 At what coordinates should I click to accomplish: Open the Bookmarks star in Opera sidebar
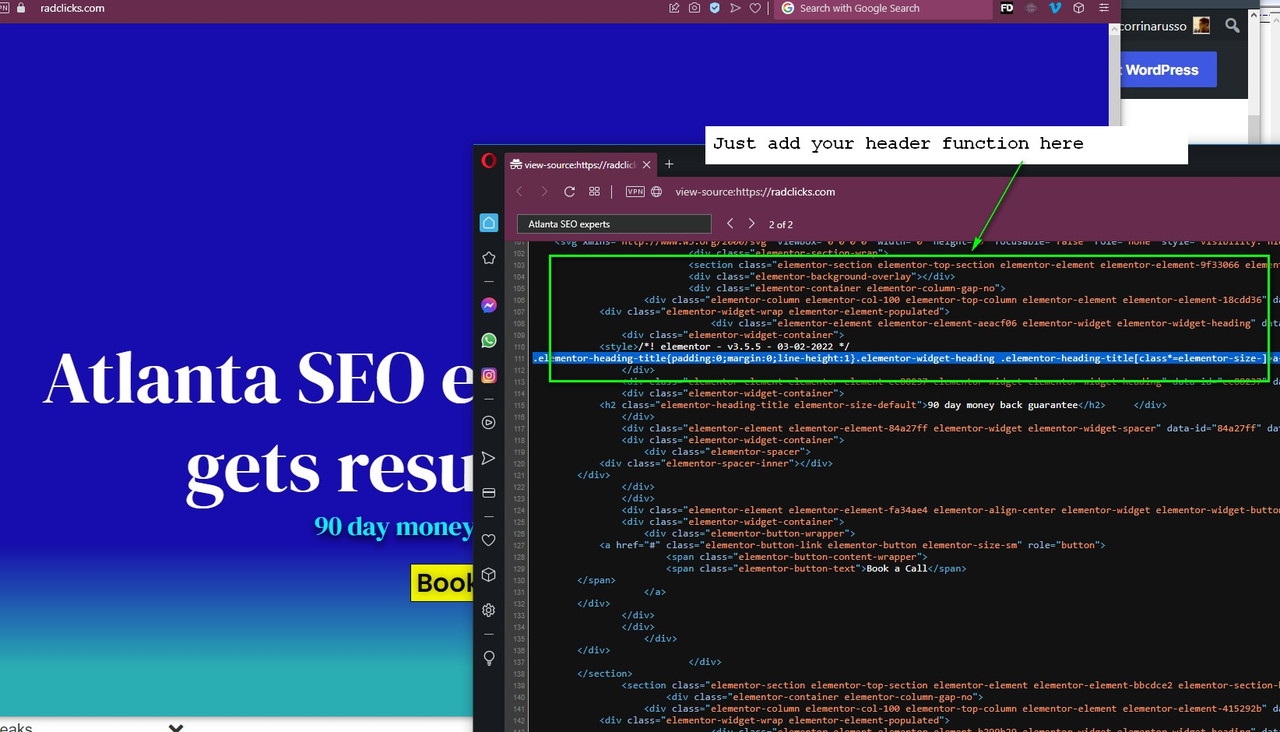pyautogui.click(x=489, y=258)
